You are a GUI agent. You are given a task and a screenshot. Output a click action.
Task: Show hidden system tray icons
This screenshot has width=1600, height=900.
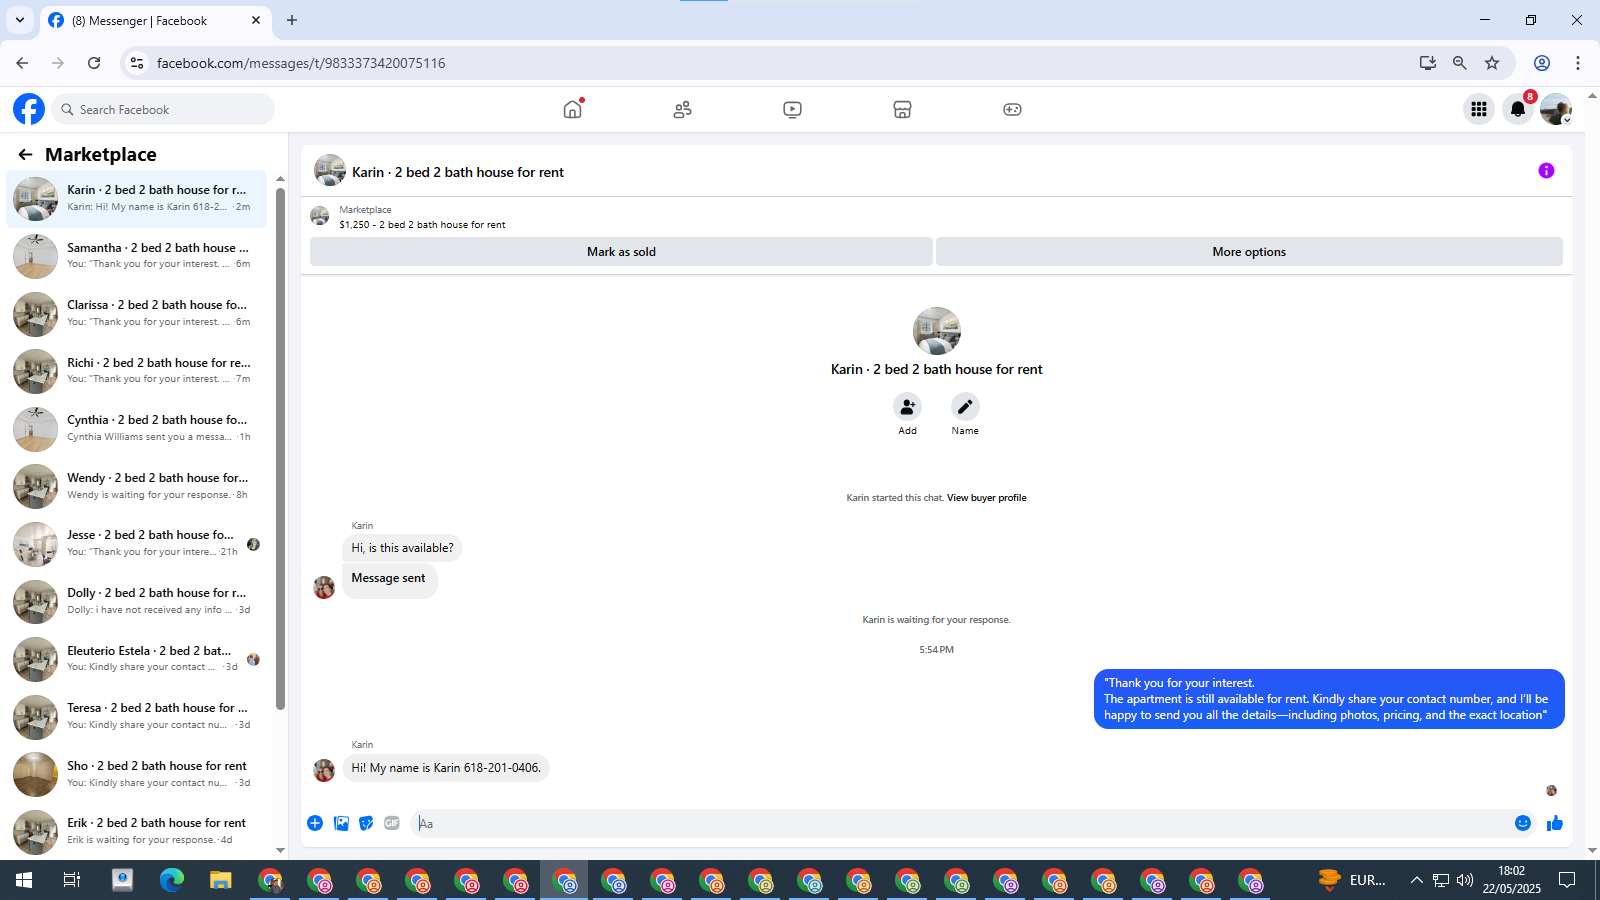pyautogui.click(x=1416, y=880)
